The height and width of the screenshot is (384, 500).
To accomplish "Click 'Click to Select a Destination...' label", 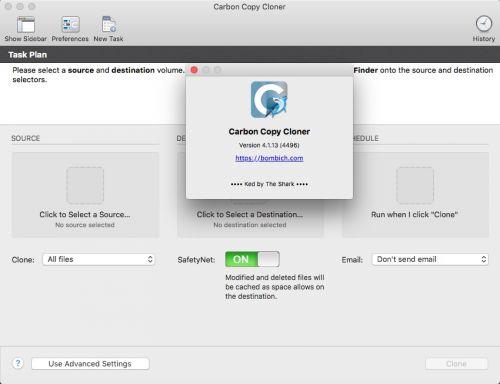I will [250, 214].
